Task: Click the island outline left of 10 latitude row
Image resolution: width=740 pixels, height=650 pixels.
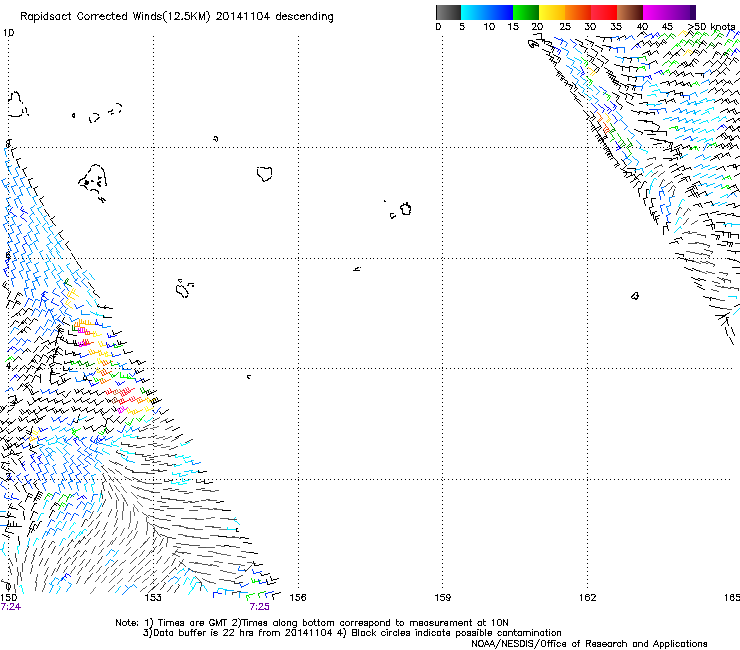Action: click(x=17, y=104)
